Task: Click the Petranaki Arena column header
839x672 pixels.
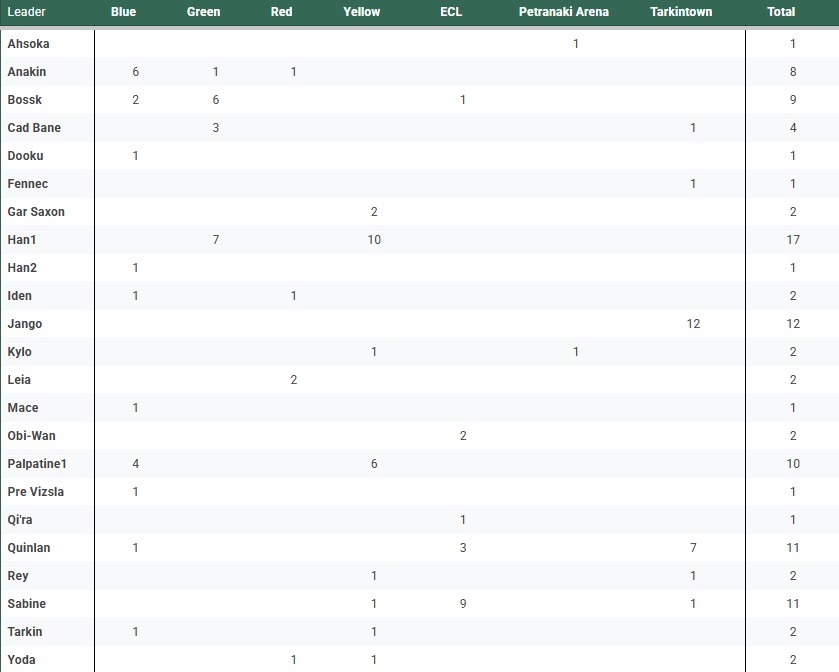Action: [x=564, y=12]
